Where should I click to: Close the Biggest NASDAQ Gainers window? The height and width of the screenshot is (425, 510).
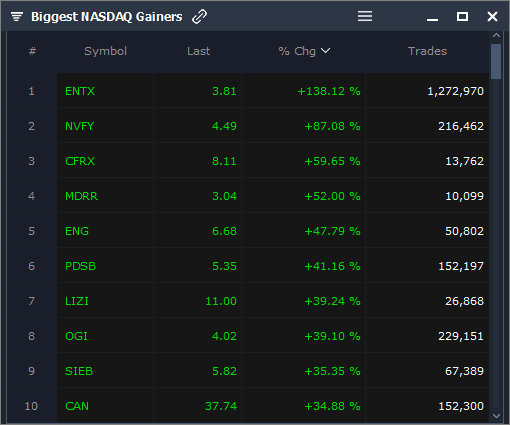click(x=492, y=16)
